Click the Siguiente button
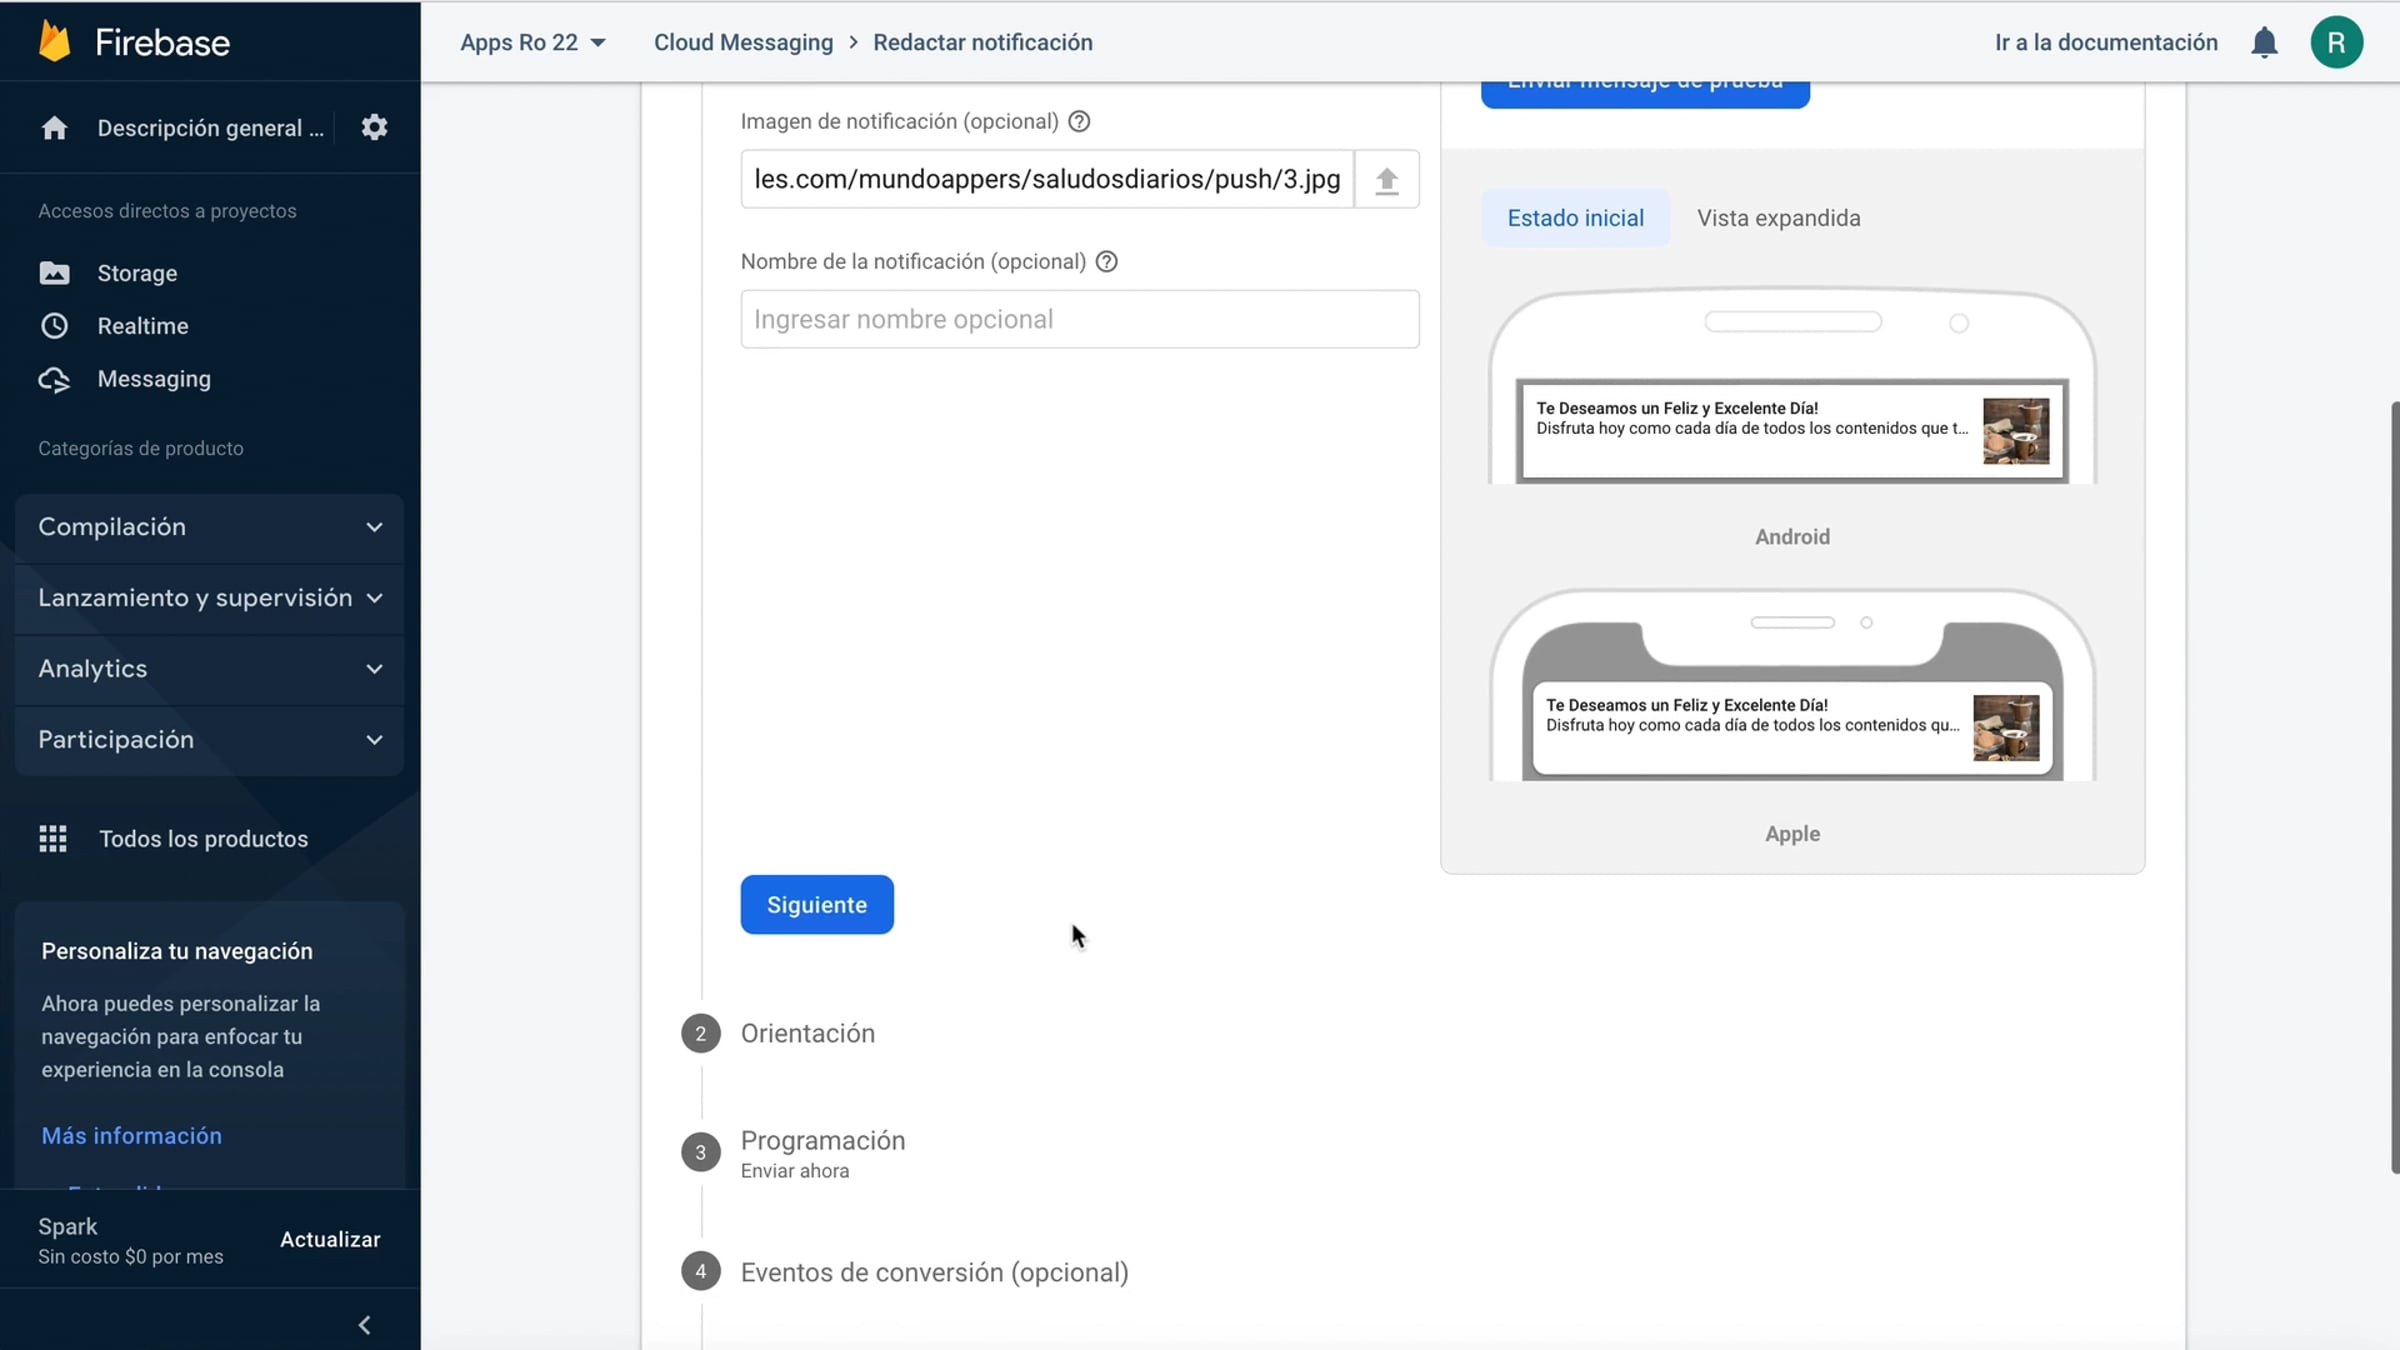This screenshot has height=1350, width=2400. 816,905
